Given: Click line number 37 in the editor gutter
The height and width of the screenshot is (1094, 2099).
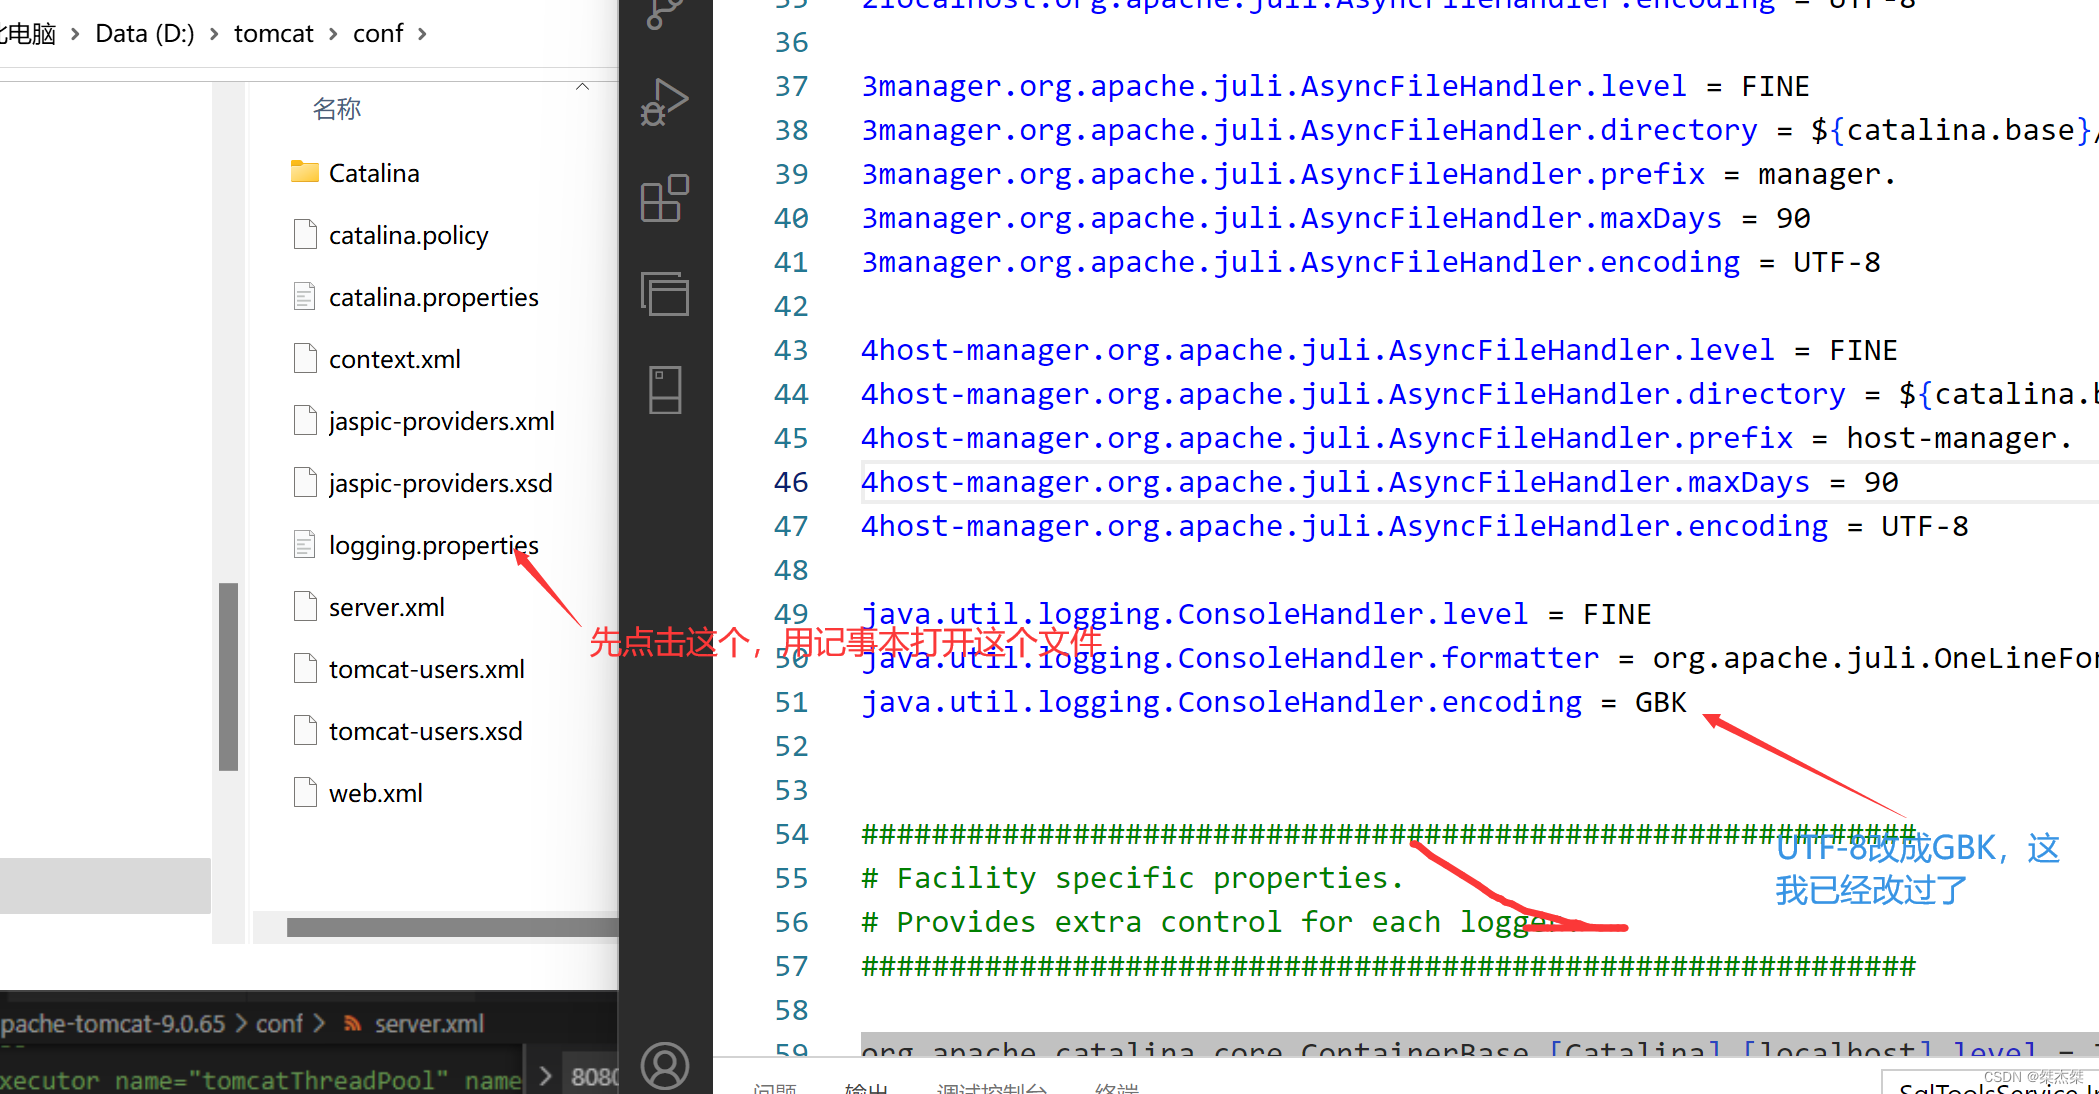Looking at the screenshot, I should tap(791, 86).
